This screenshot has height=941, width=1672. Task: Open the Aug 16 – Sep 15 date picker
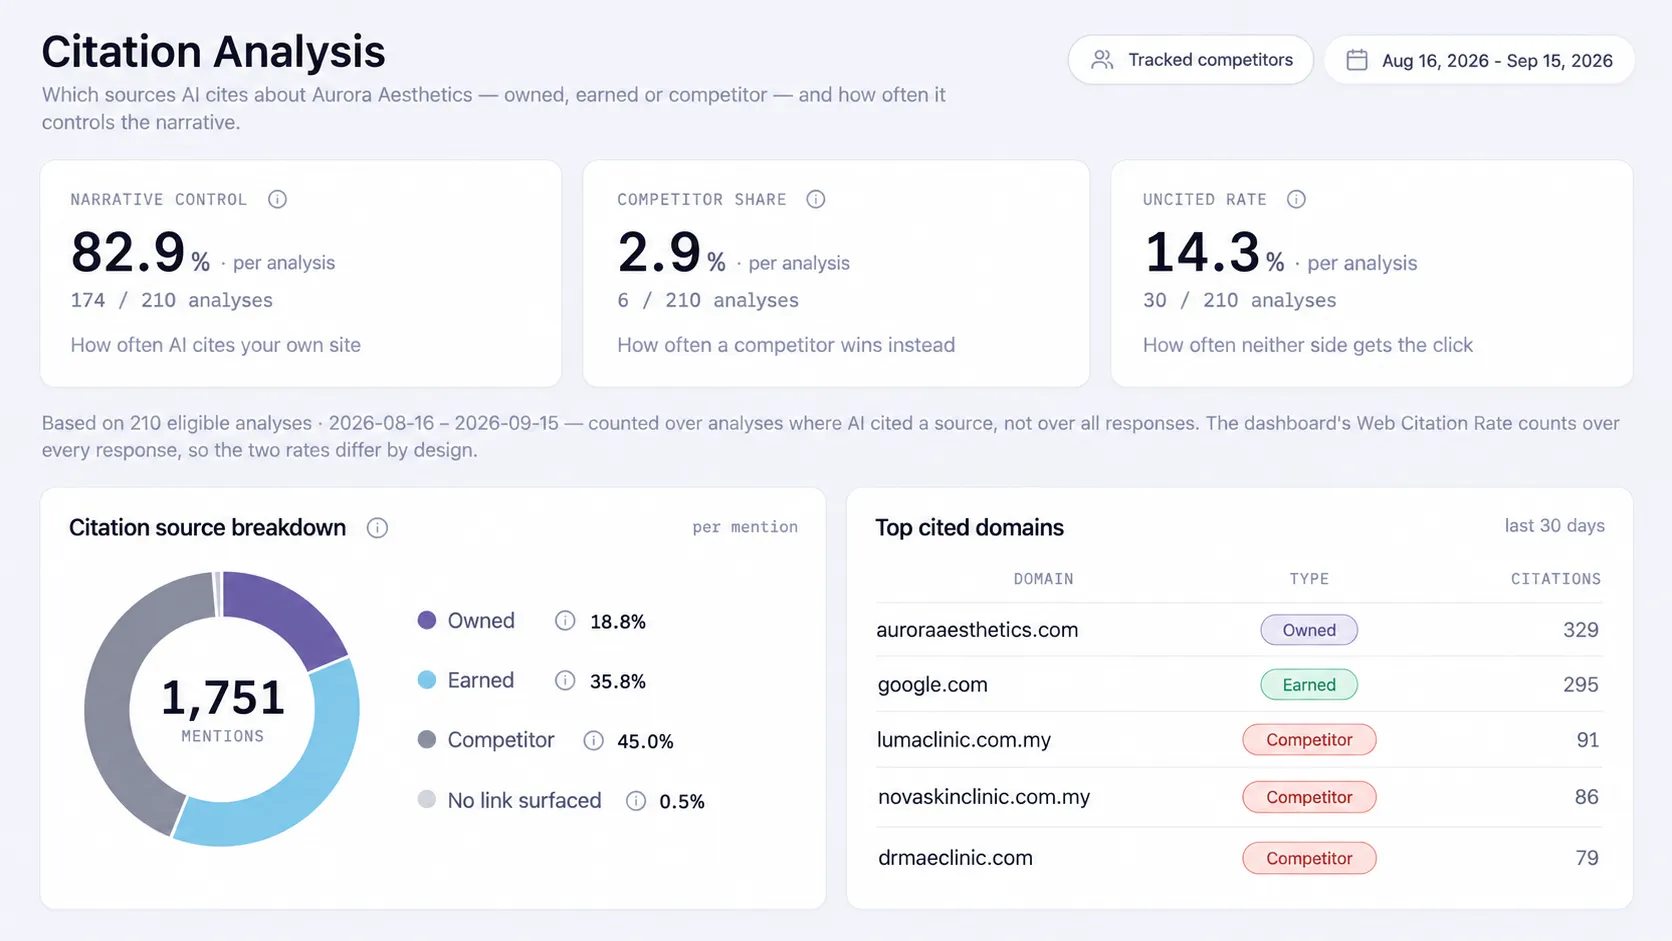coord(1480,60)
